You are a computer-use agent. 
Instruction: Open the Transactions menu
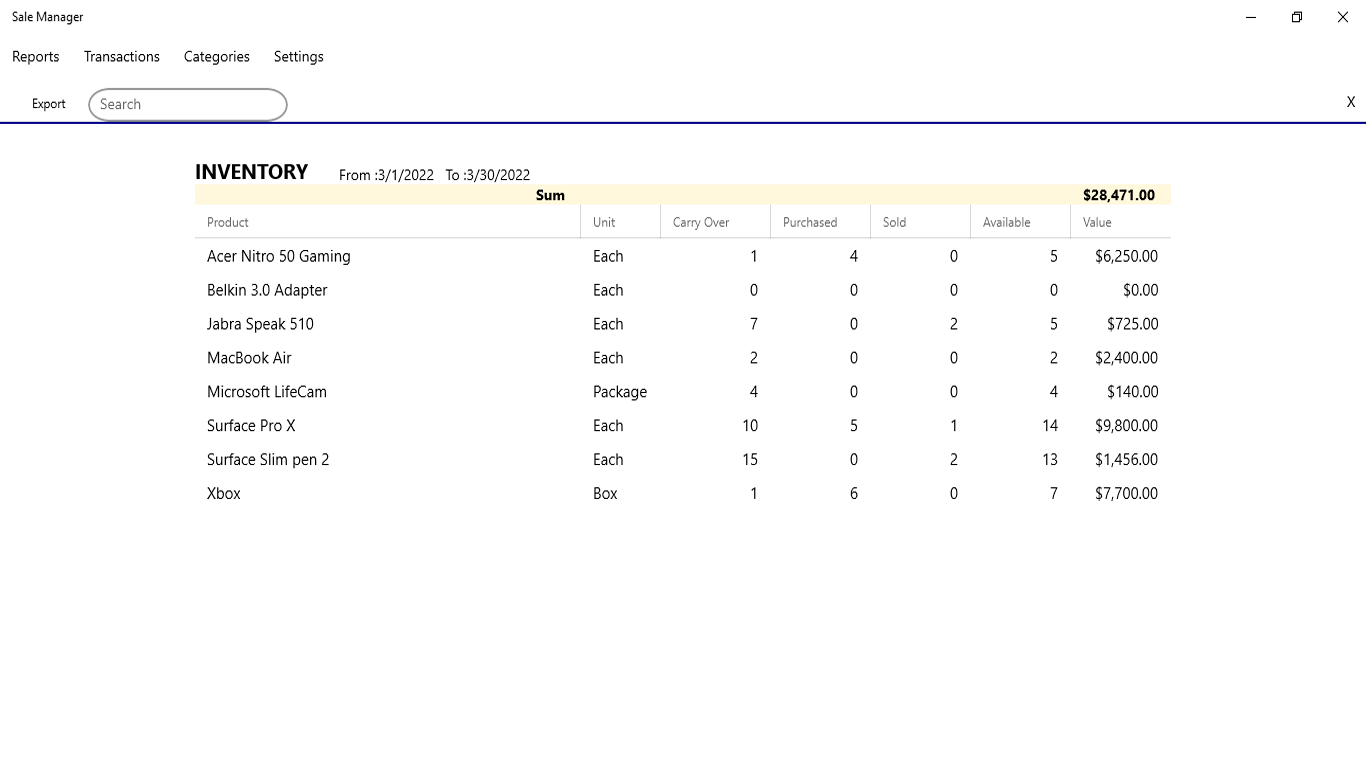[122, 57]
